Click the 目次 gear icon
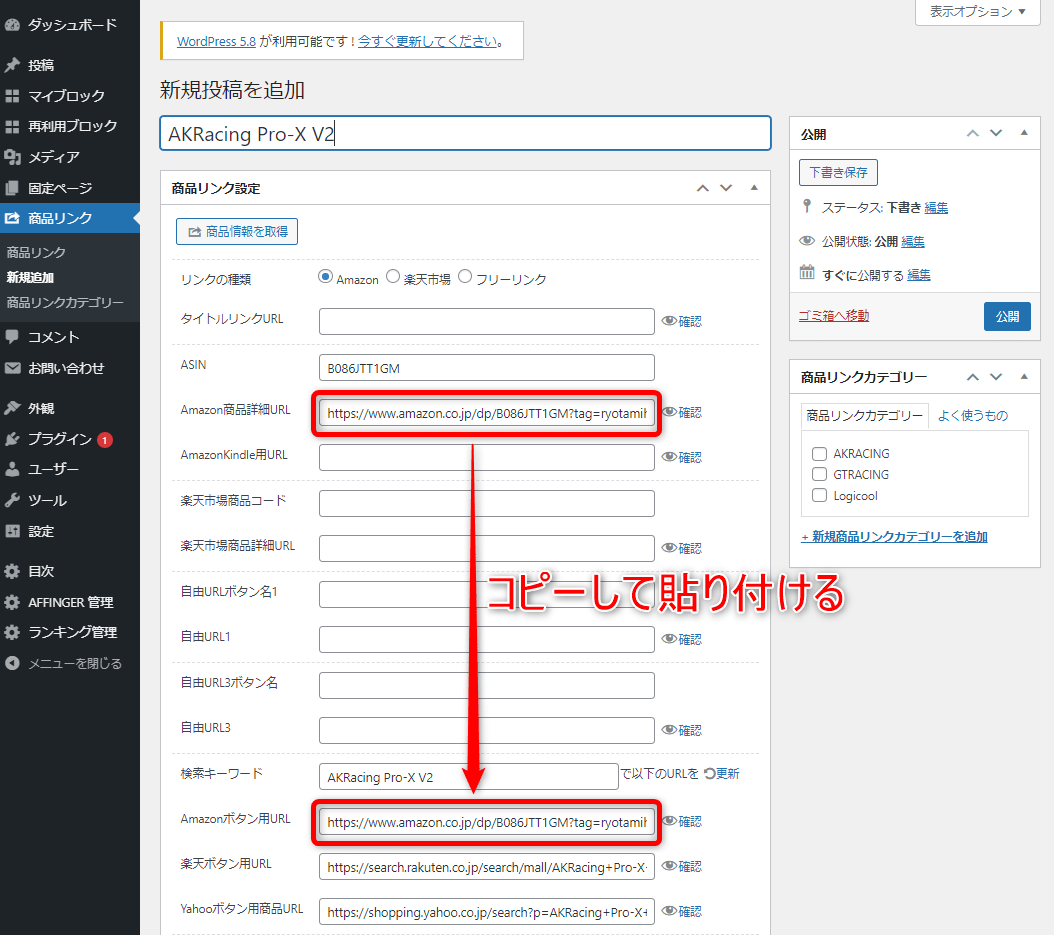 [12, 571]
